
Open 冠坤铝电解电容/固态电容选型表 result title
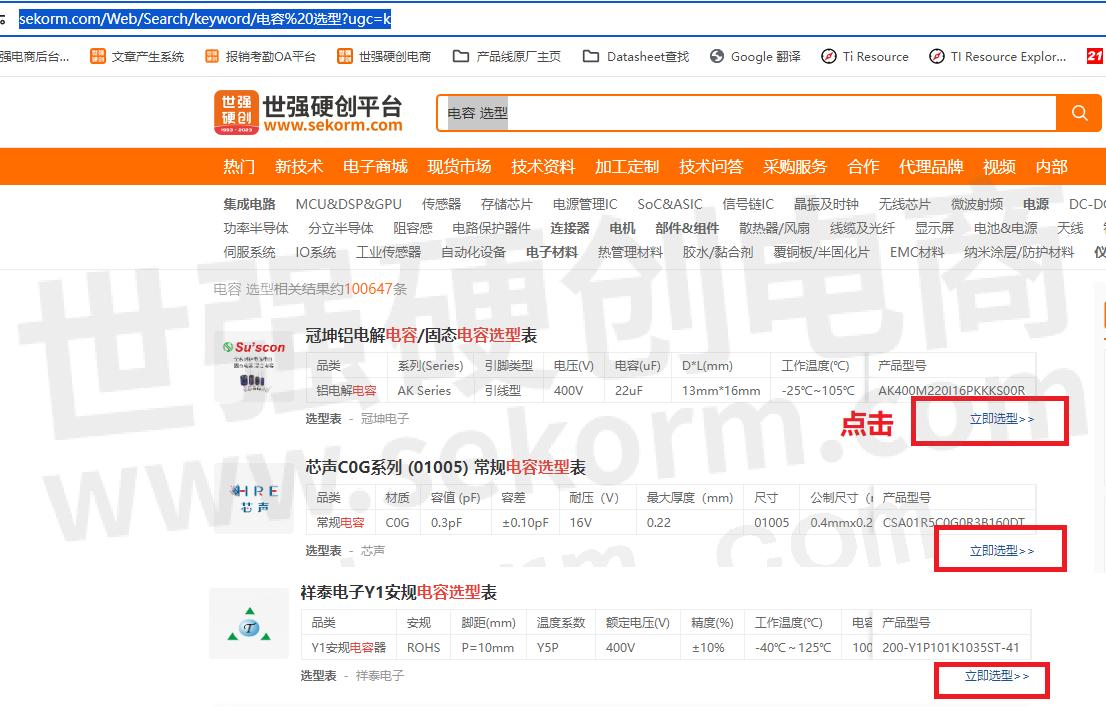pyautogui.click(x=421, y=335)
